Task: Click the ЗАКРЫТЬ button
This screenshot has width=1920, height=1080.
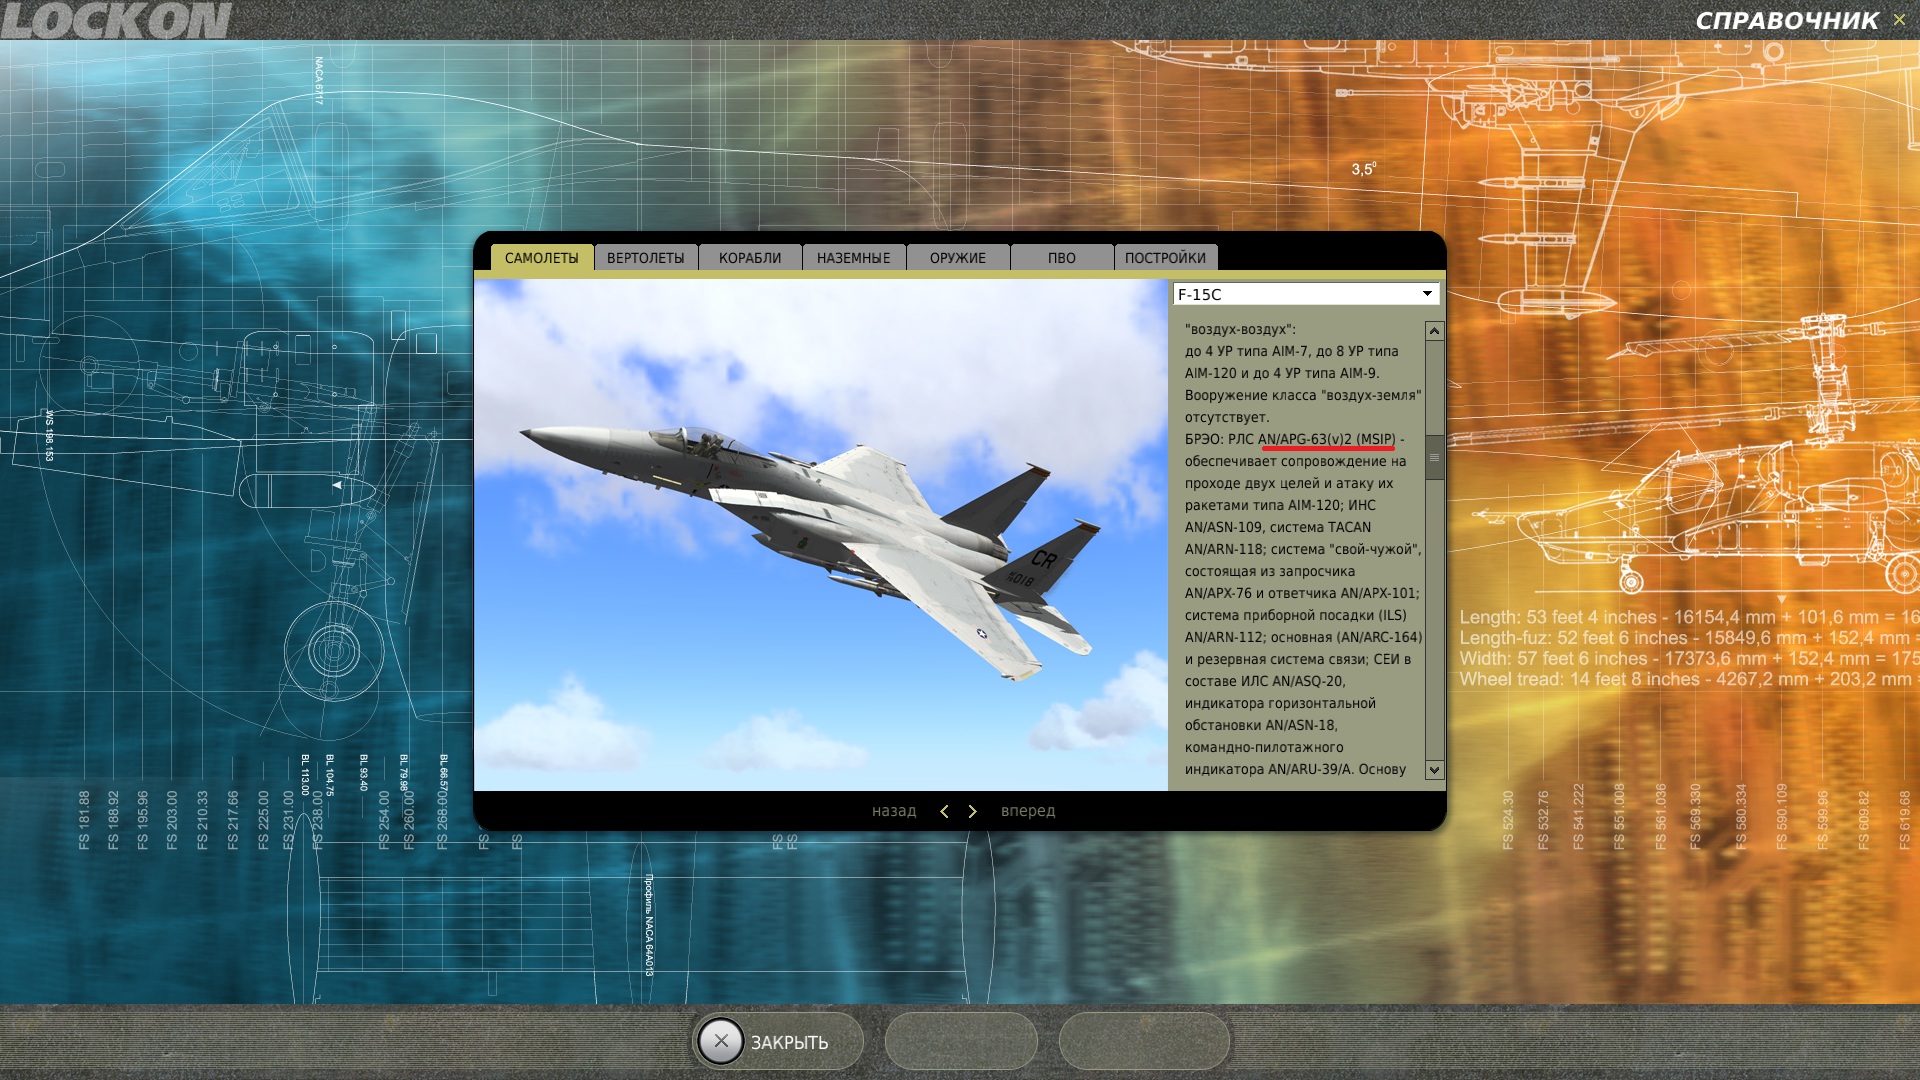Action: pos(777,1041)
